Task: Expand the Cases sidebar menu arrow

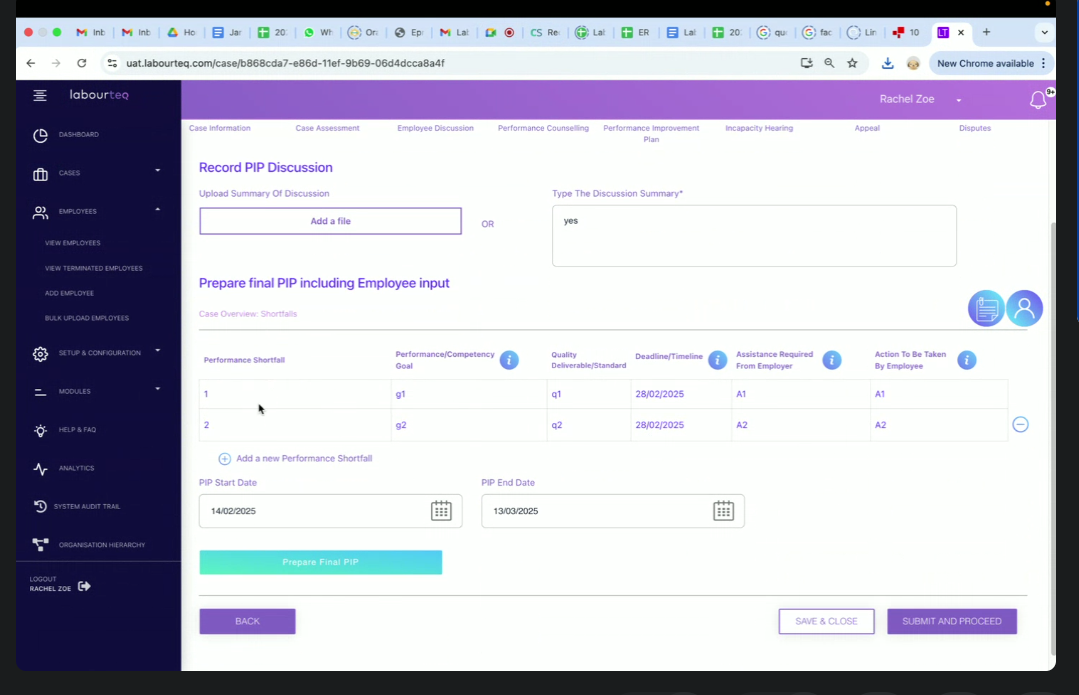Action: pos(158,171)
